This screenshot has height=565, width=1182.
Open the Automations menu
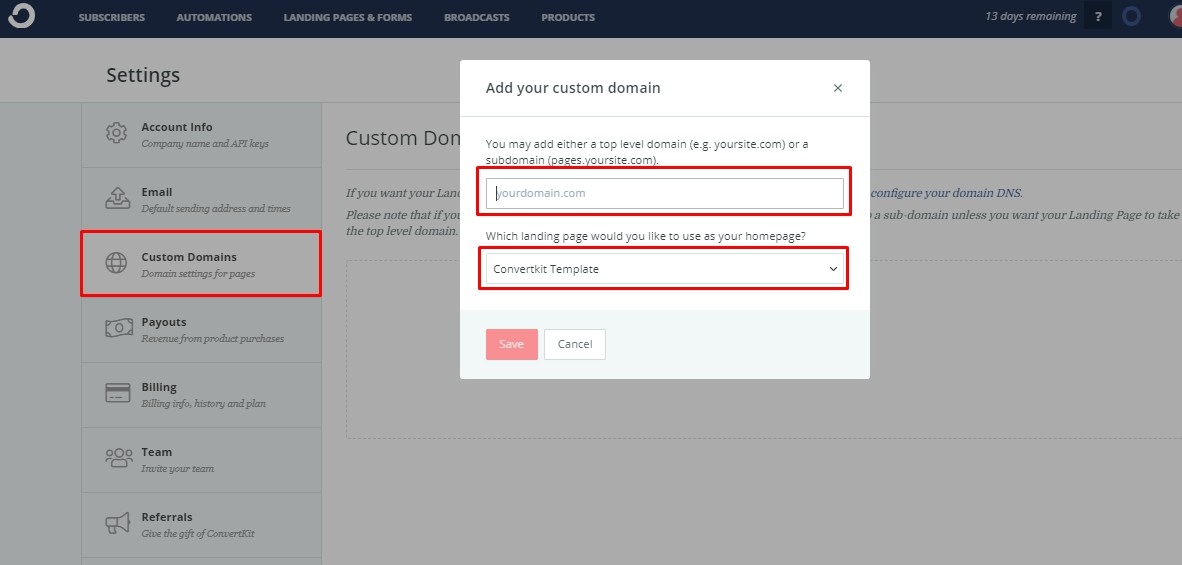click(x=214, y=17)
